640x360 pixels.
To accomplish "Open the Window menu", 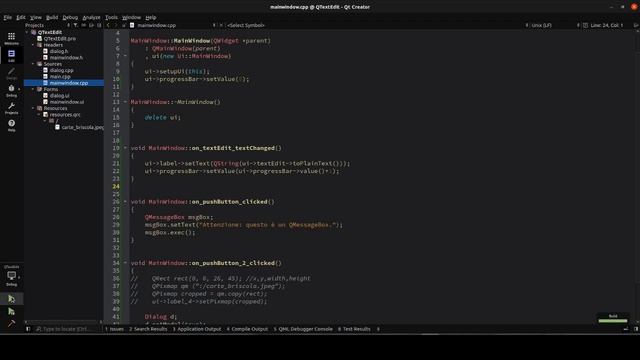I will point(131,18).
